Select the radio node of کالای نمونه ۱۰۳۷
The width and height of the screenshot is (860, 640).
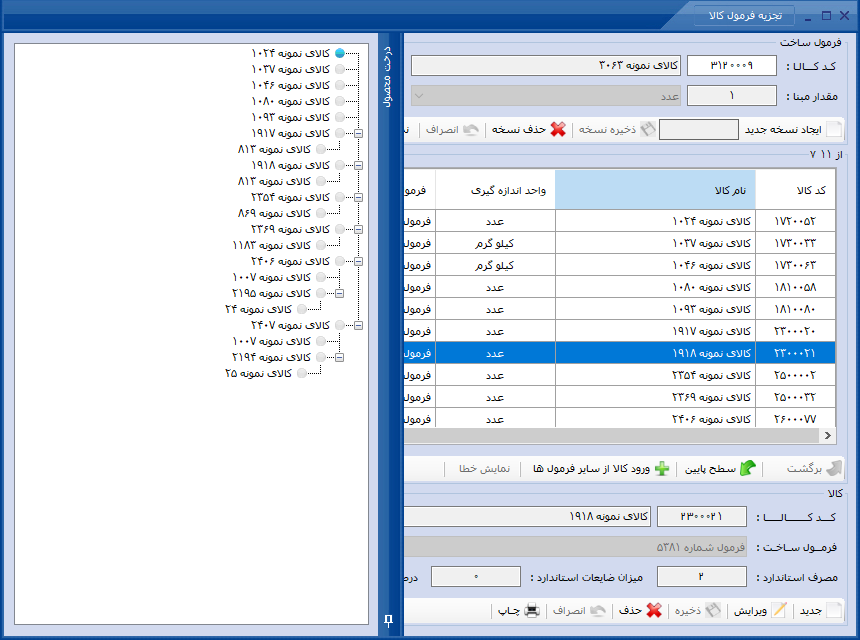tap(340, 69)
